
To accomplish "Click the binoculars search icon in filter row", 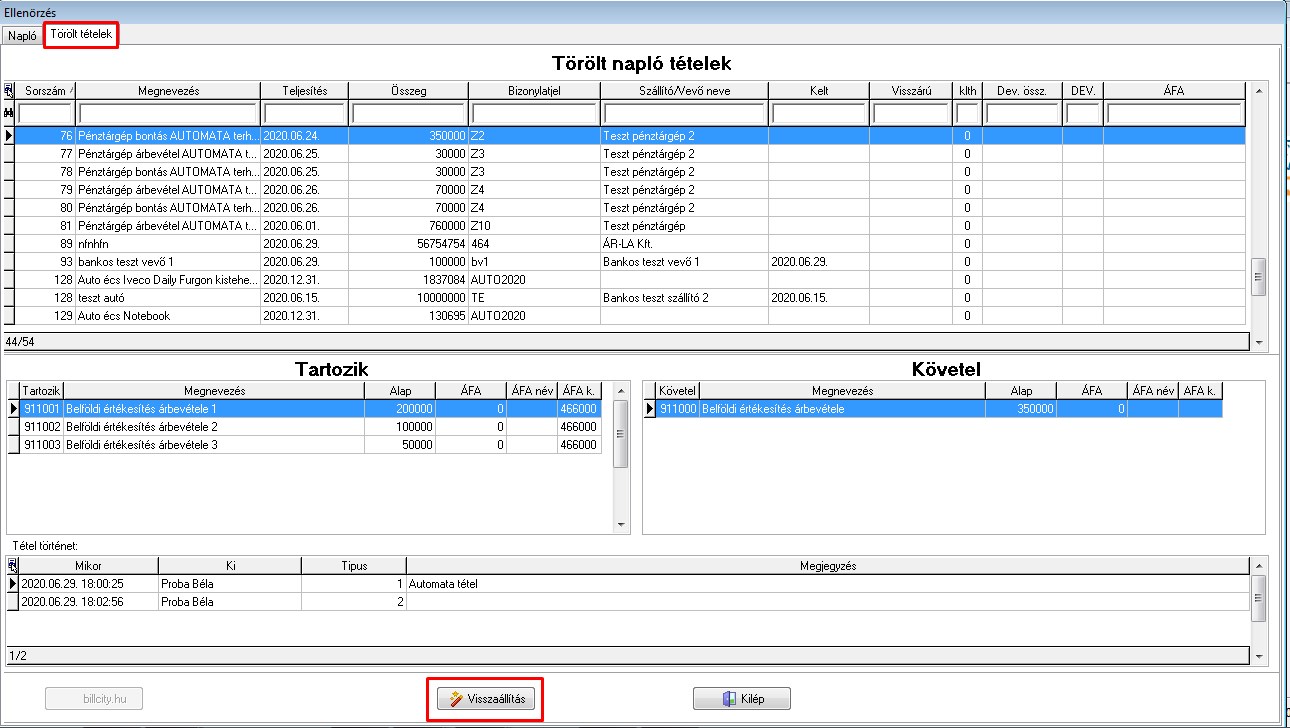I will coord(9,113).
